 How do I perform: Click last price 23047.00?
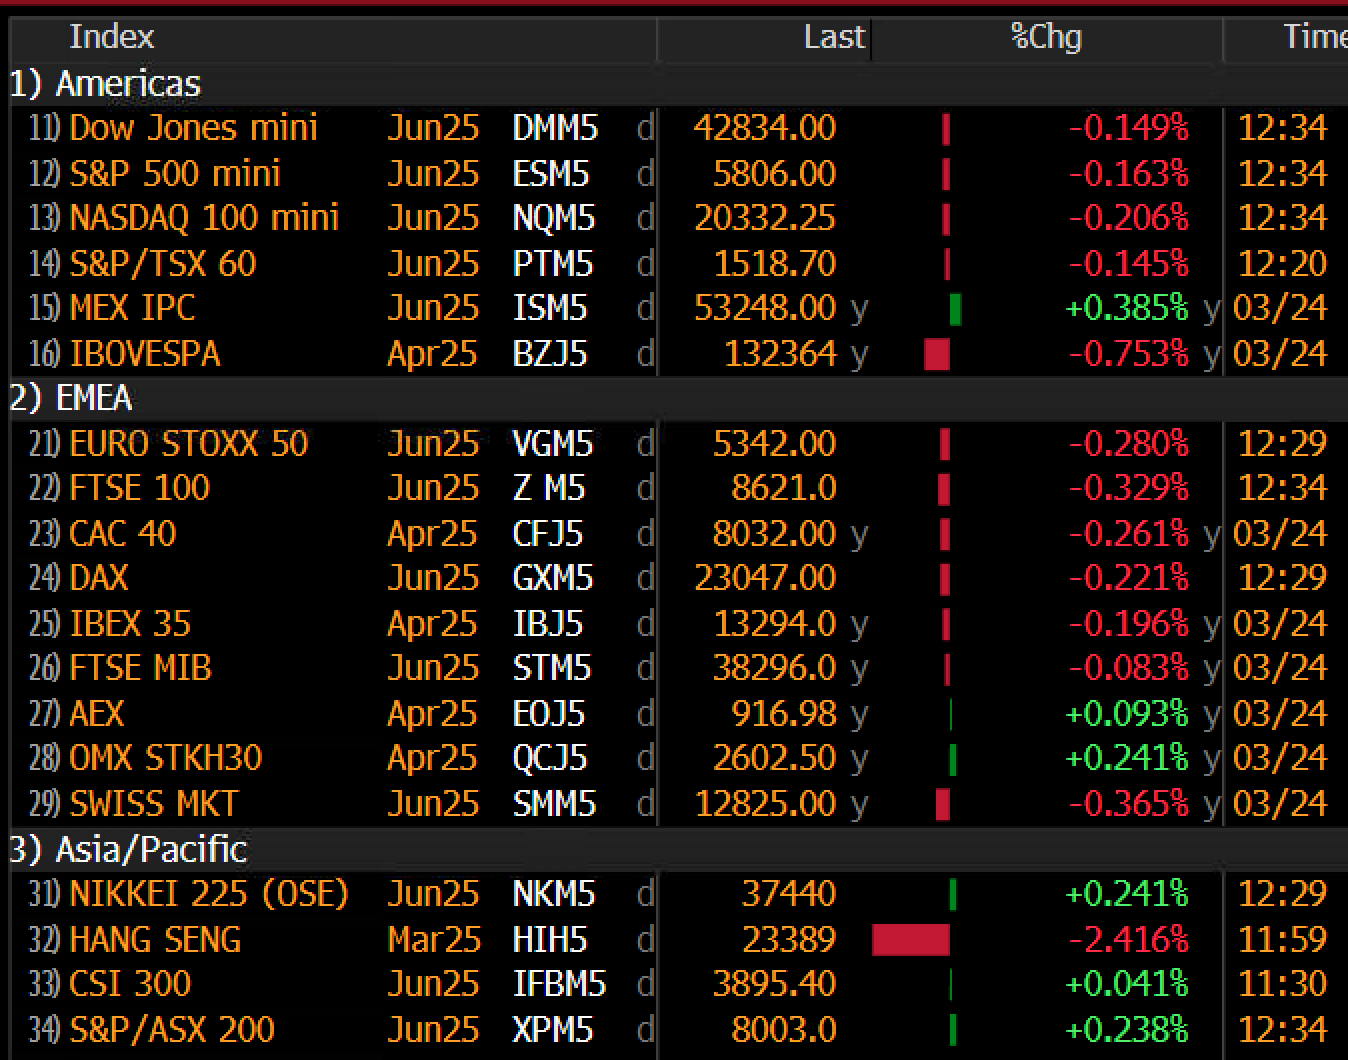pyautogui.click(x=765, y=578)
